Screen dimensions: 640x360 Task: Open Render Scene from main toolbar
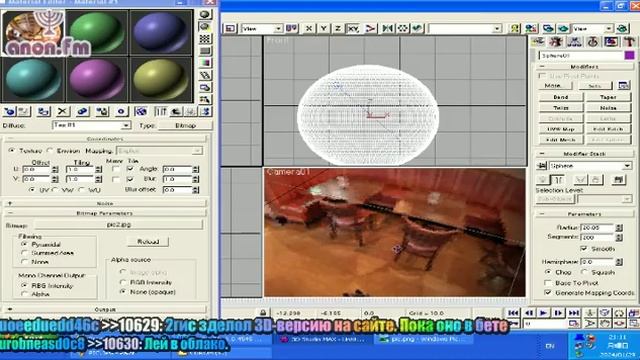[548, 28]
